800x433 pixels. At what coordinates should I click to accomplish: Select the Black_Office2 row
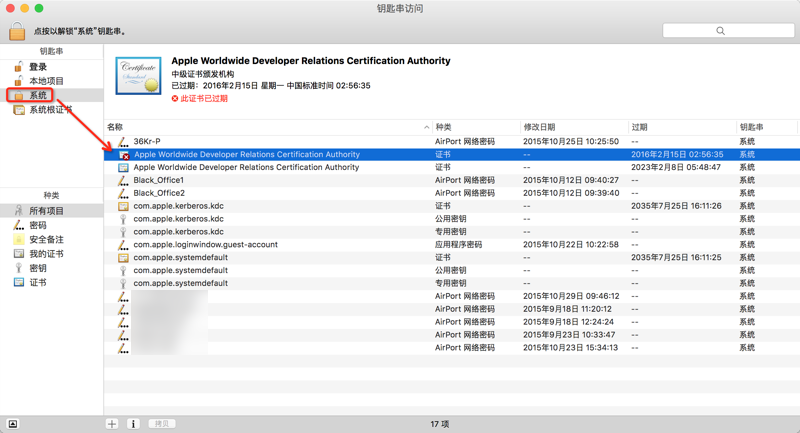[x=452, y=193]
